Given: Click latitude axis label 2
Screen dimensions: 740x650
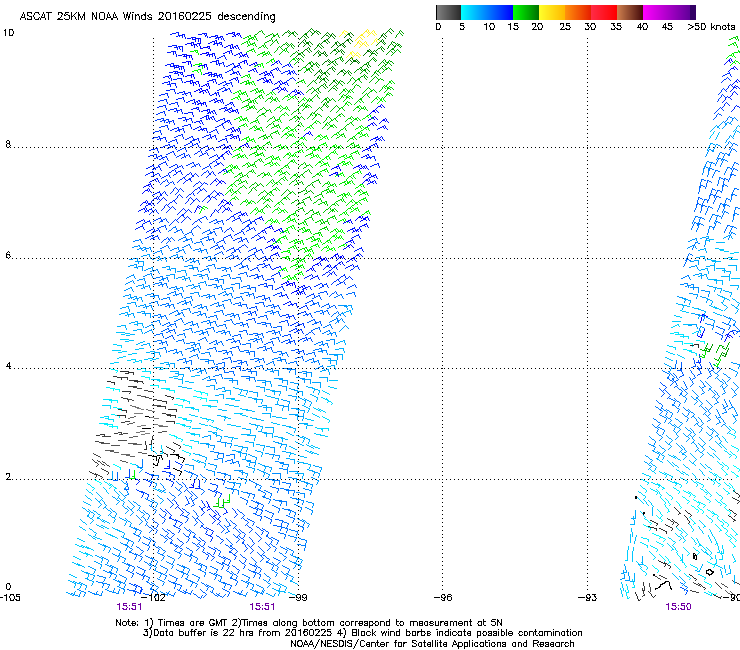Looking at the screenshot, I should point(8,476).
